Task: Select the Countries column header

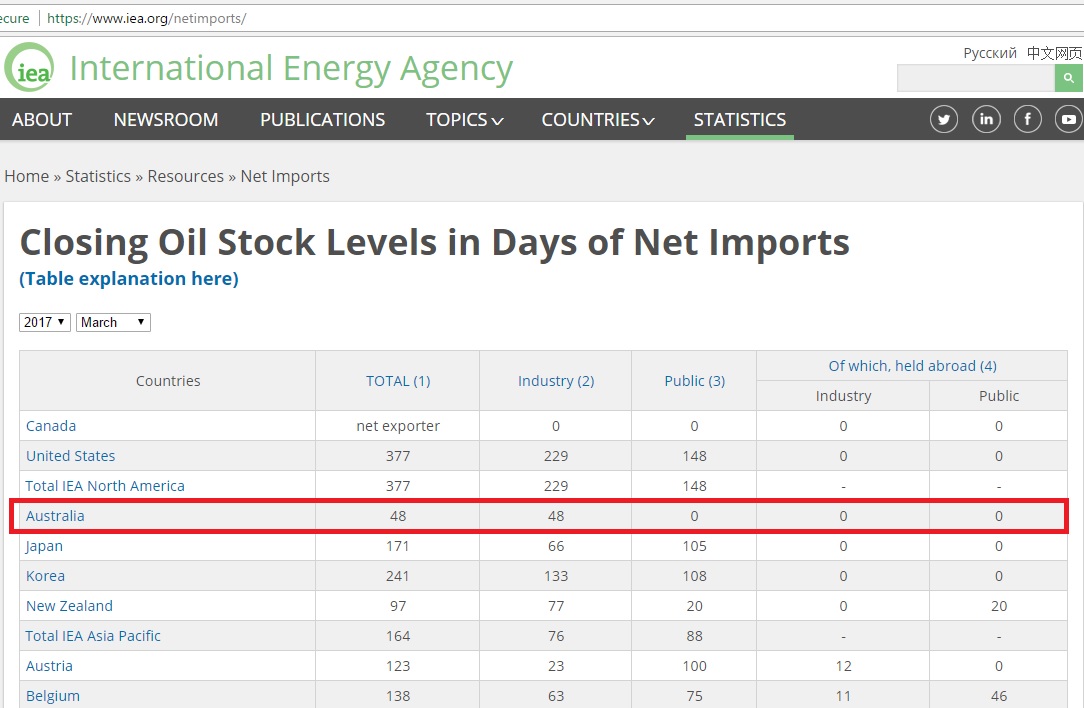Action: coord(168,381)
